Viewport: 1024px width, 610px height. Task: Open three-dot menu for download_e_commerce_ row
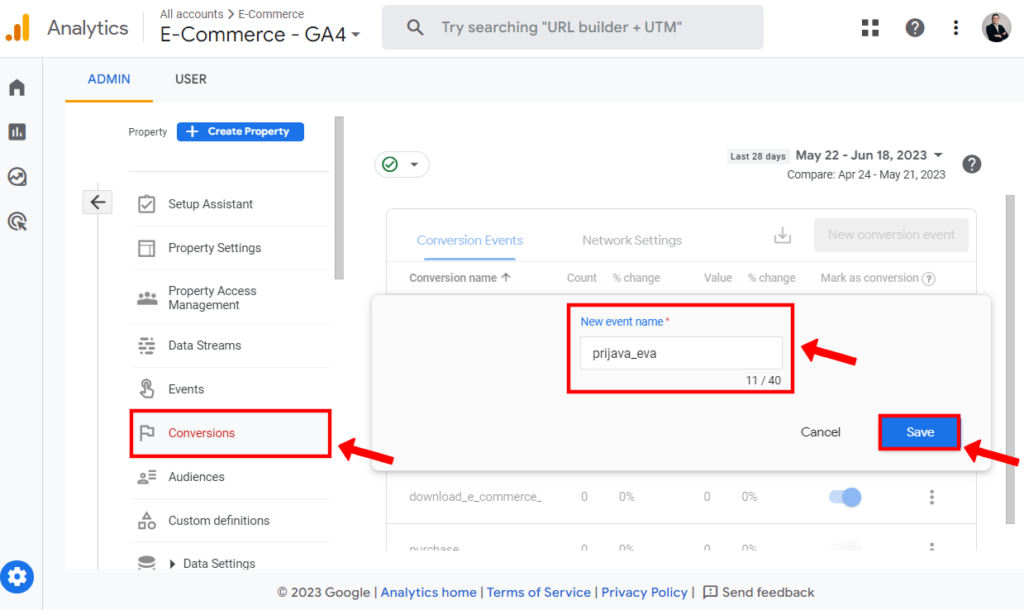tap(931, 497)
